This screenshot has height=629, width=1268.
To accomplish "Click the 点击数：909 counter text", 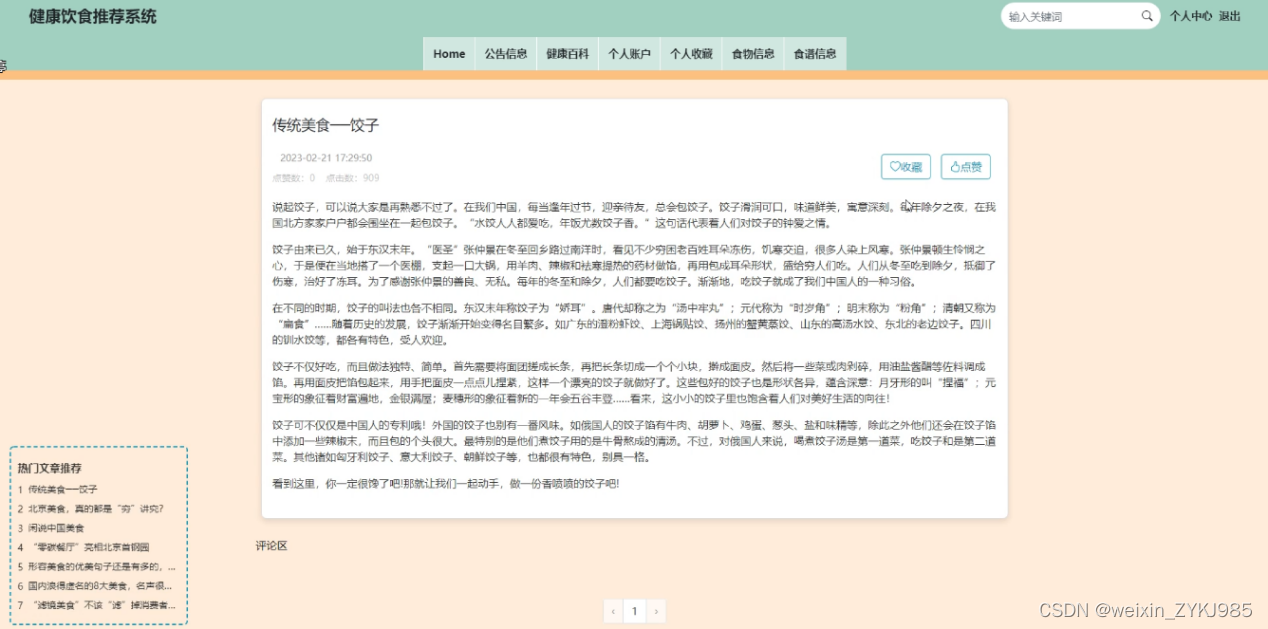I will (x=353, y=178).
